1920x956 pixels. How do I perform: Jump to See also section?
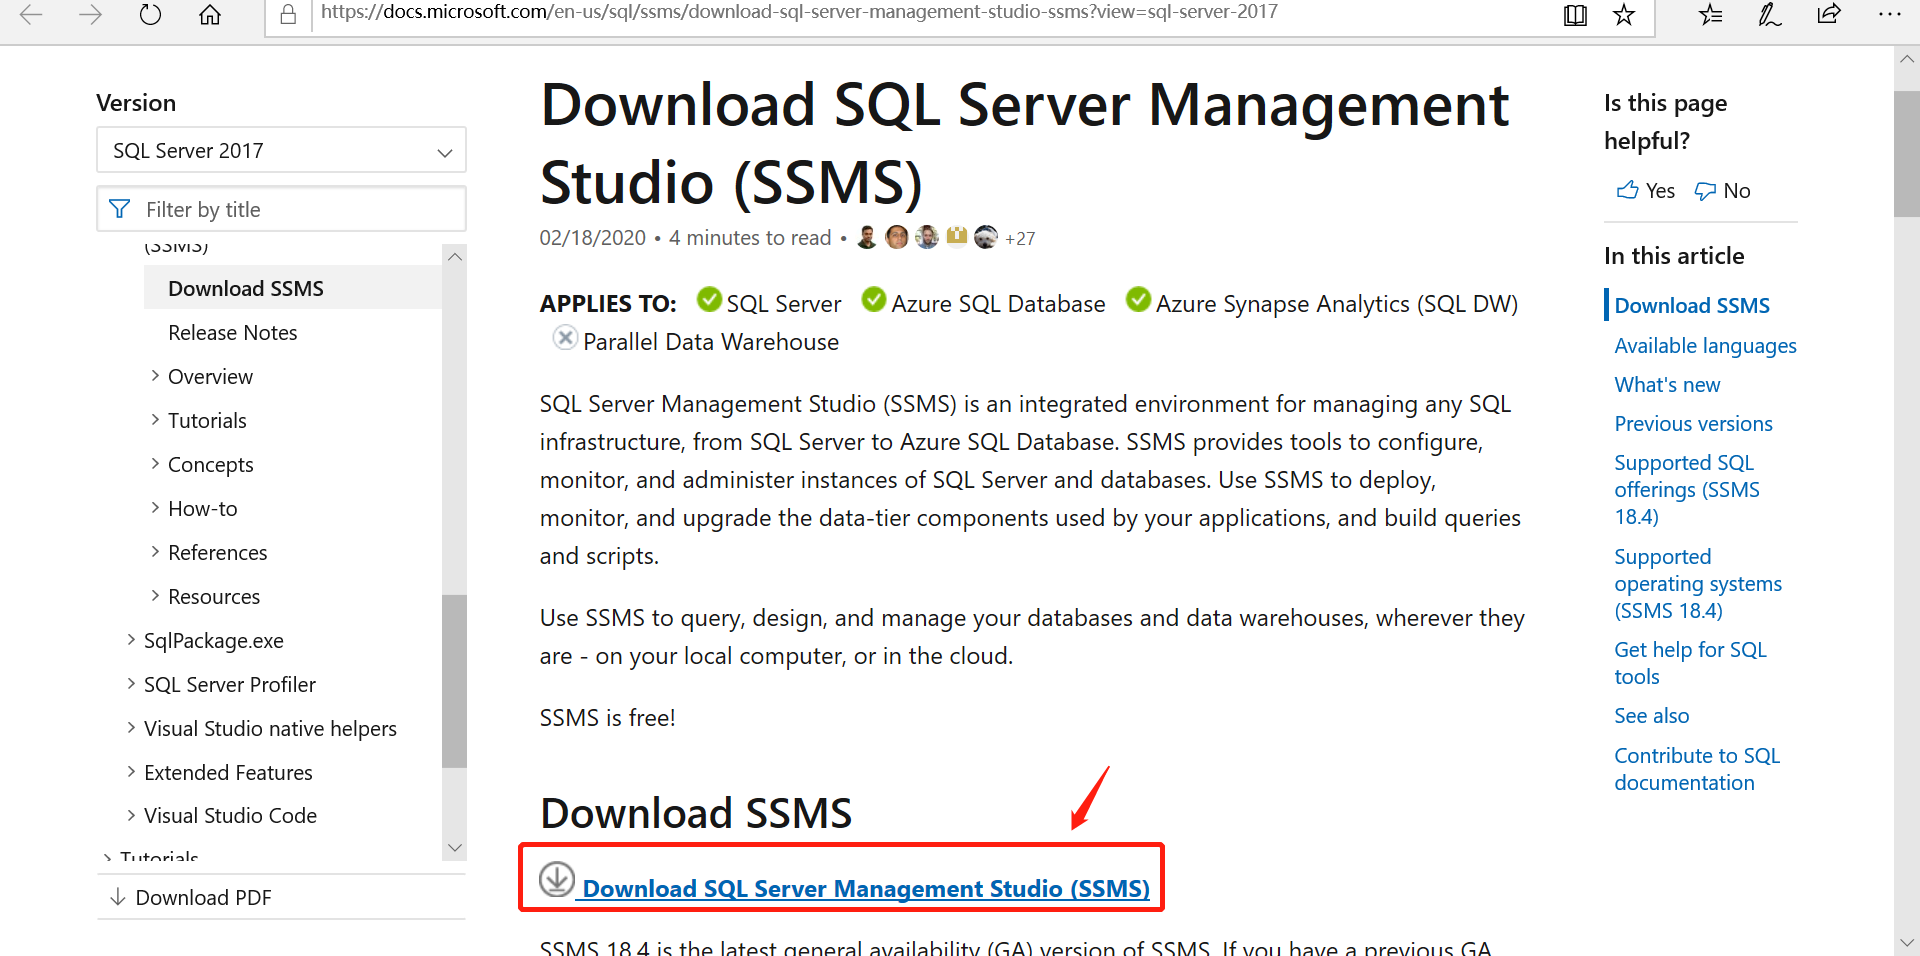pyautogui.click(x=1651, y=715)
